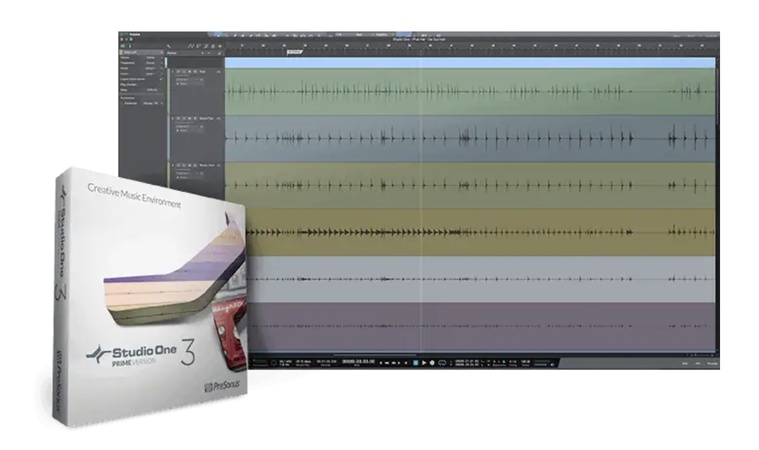759x450 pixels.
Task: Add a marker with the Marker row plus button
Action: coord(202,53)
